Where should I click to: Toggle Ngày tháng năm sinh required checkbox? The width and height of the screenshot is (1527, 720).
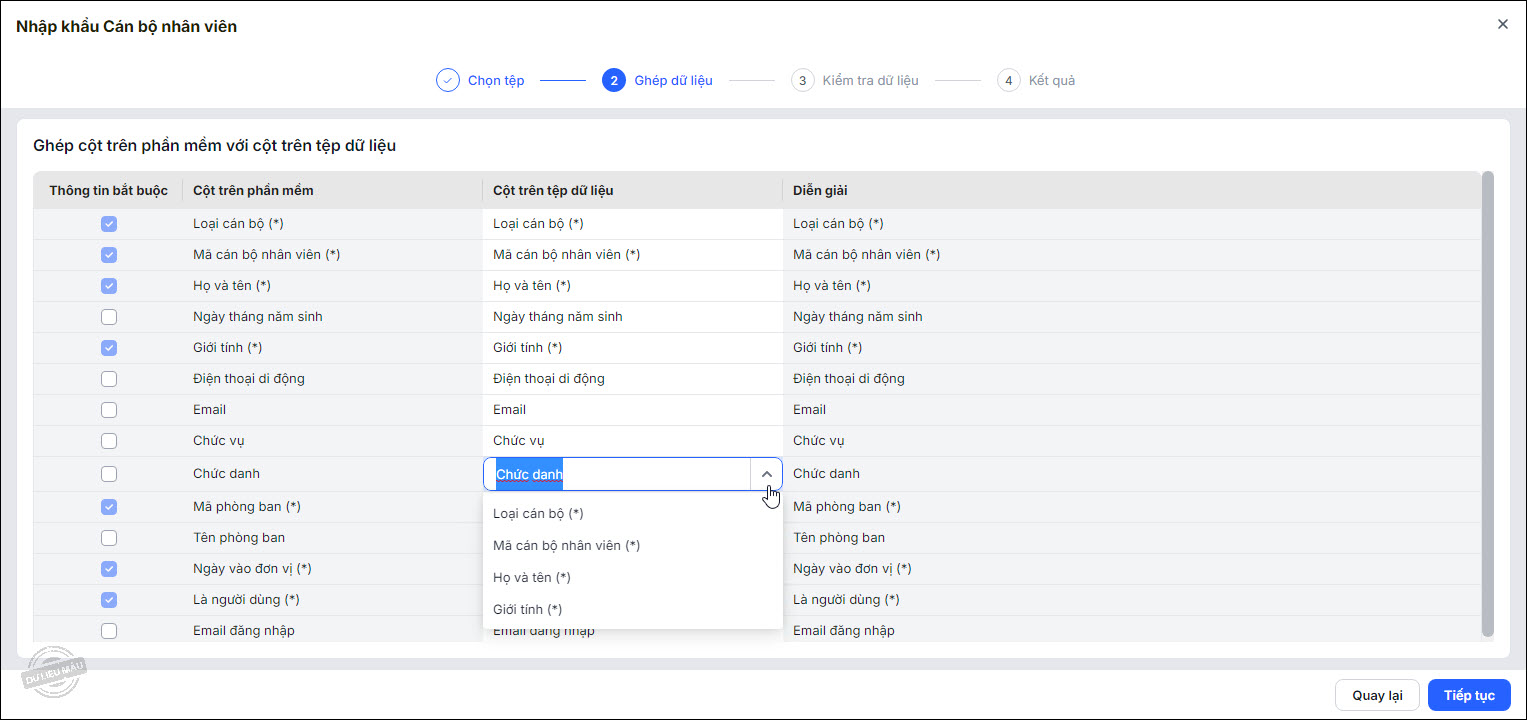[x=109, y=317]
